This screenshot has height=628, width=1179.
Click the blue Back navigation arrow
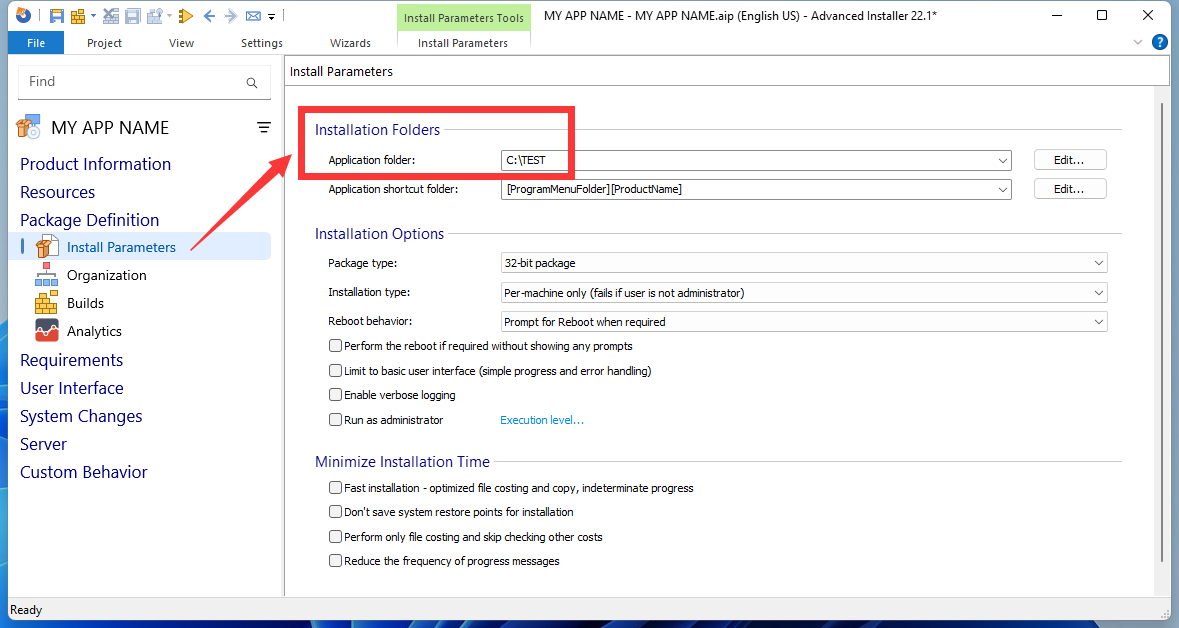tap(209, 16)
